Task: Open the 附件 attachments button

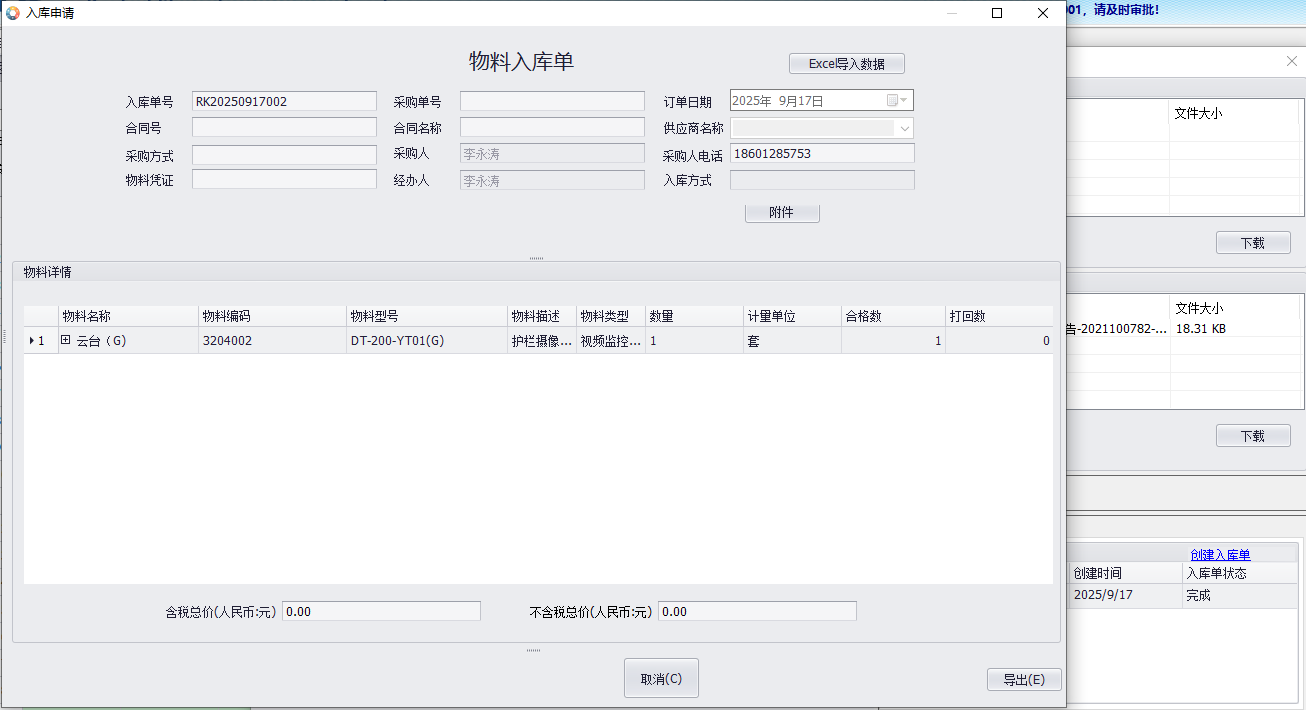Action: coord(781,213)
